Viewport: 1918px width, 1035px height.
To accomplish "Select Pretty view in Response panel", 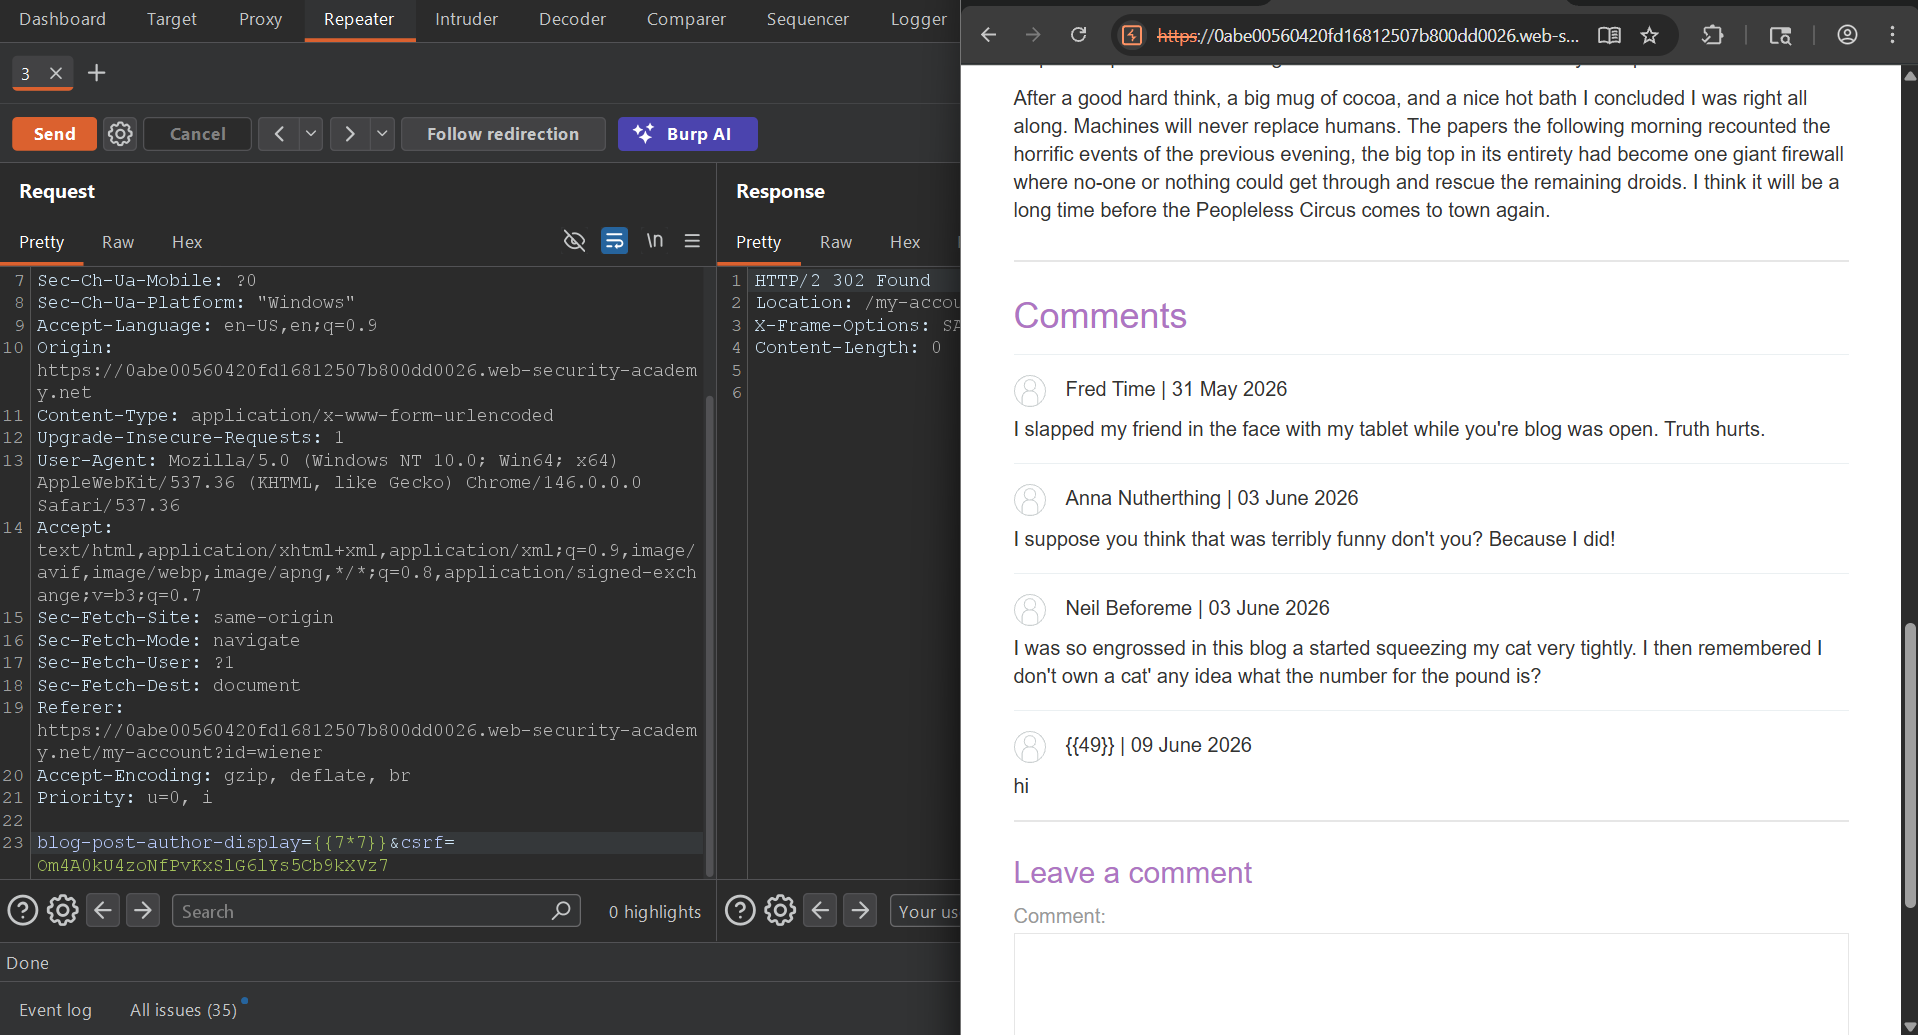I will 758,242.
